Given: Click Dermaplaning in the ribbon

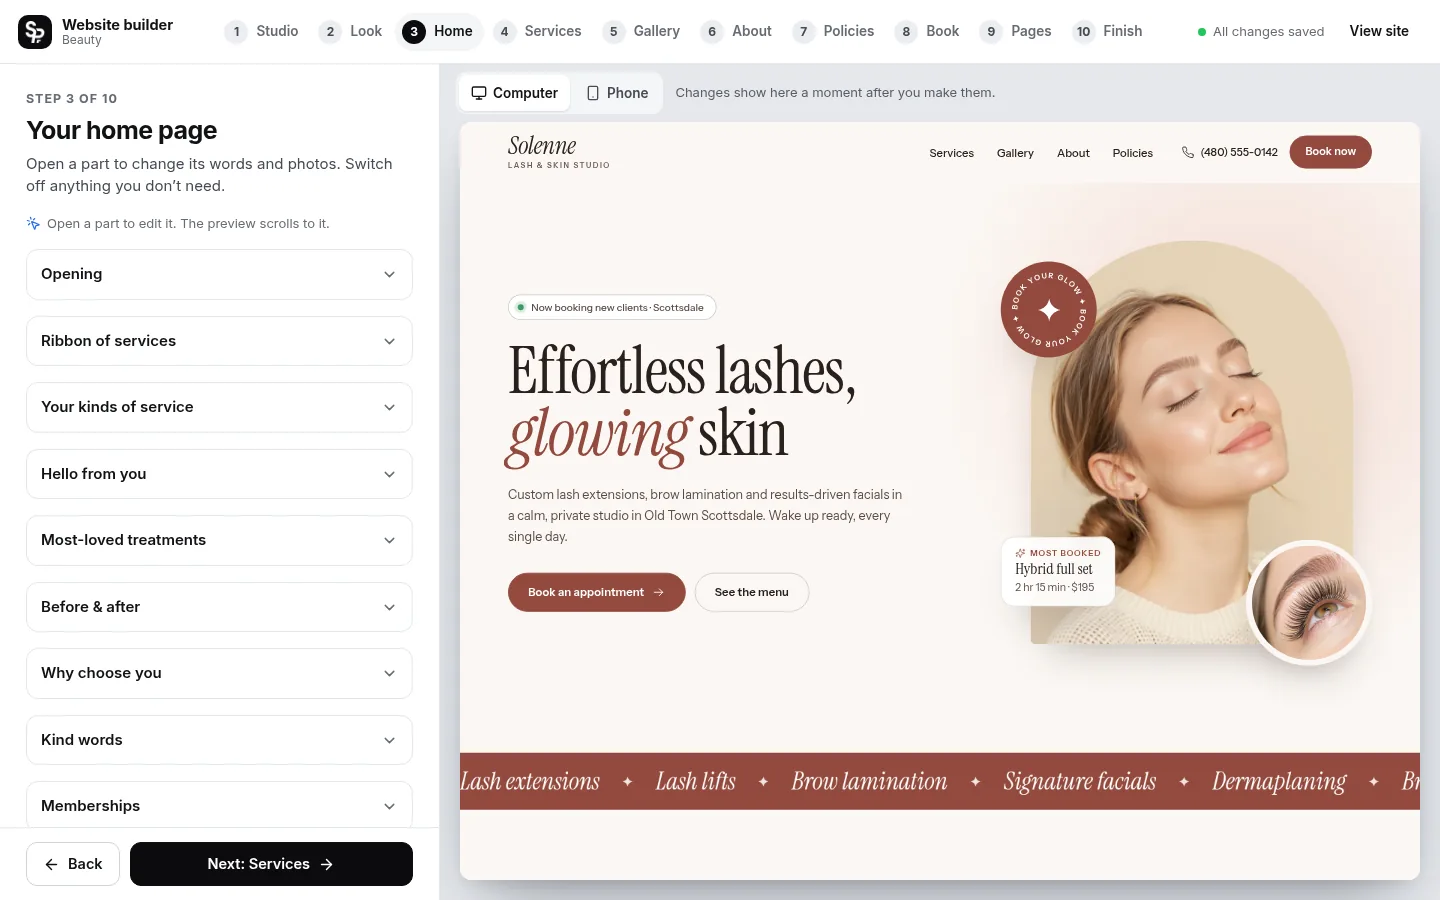Looking at the screenshot, I should (x=1279, y=781).
